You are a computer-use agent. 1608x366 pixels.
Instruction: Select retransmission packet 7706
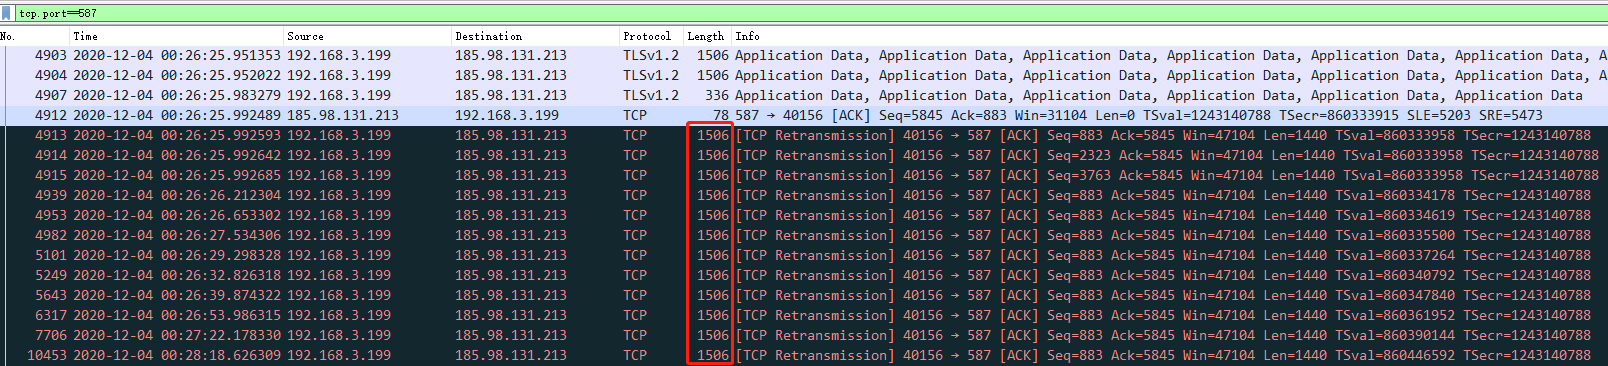coord(804,336)
